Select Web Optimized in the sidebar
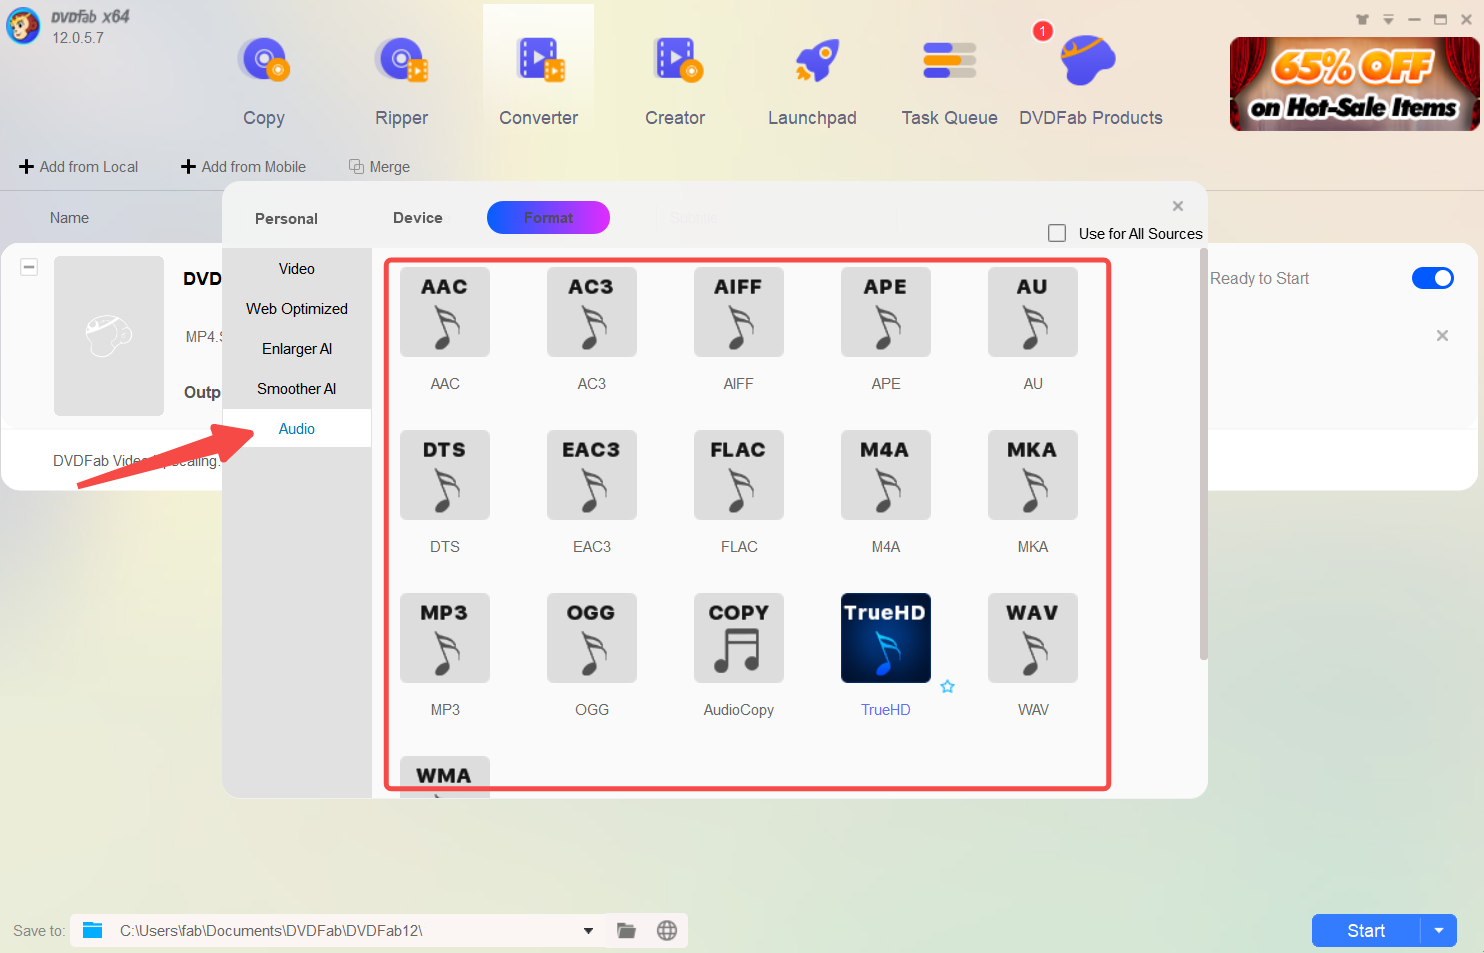This screenshot has height=953, width=1484. (297, 309)
